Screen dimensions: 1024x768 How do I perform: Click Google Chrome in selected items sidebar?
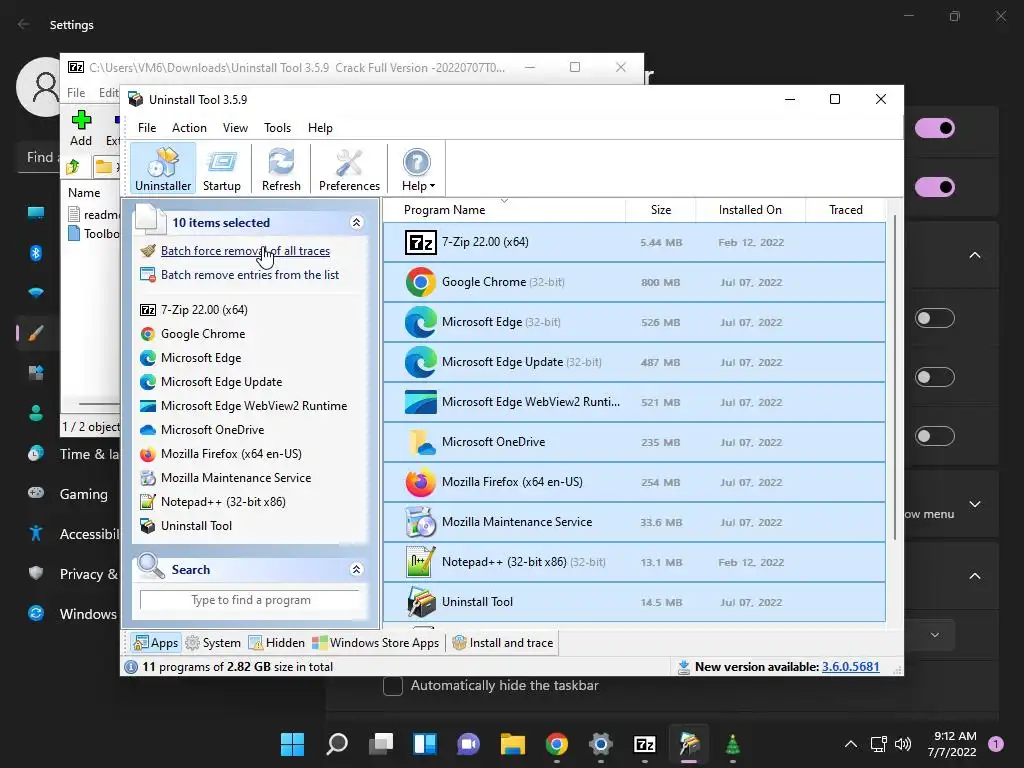(x=202, y=334)
